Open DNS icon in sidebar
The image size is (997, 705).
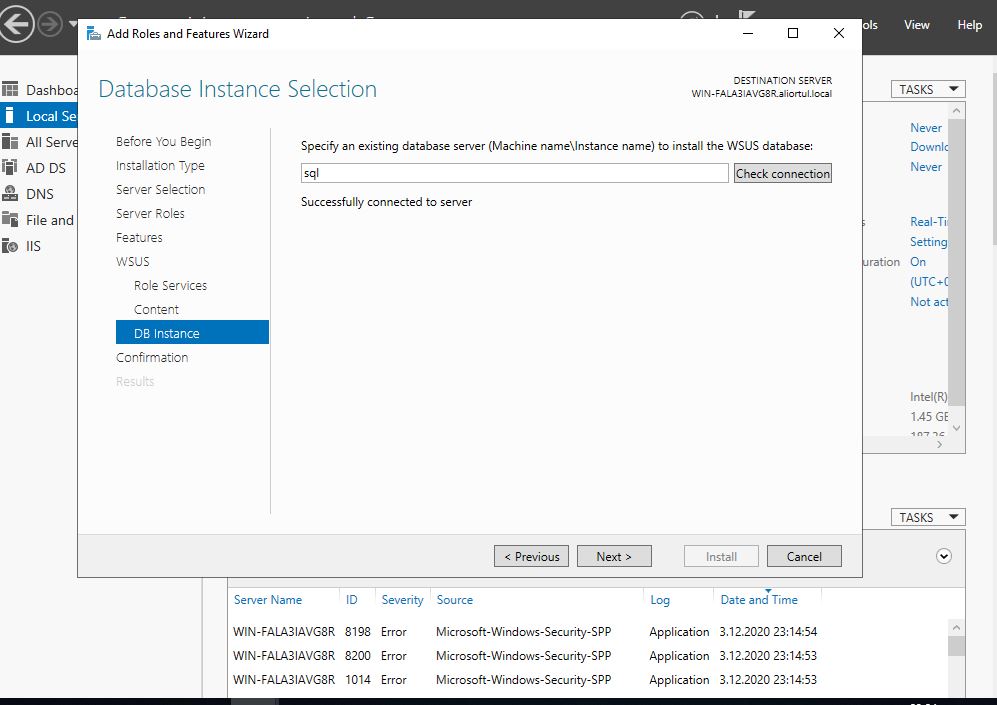coord(10,194)
